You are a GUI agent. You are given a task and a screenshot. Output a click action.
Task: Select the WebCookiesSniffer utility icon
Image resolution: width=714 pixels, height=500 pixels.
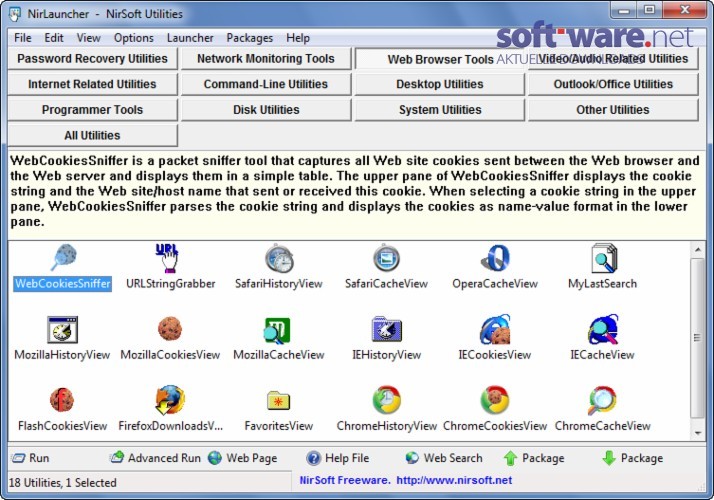[63, 258]
